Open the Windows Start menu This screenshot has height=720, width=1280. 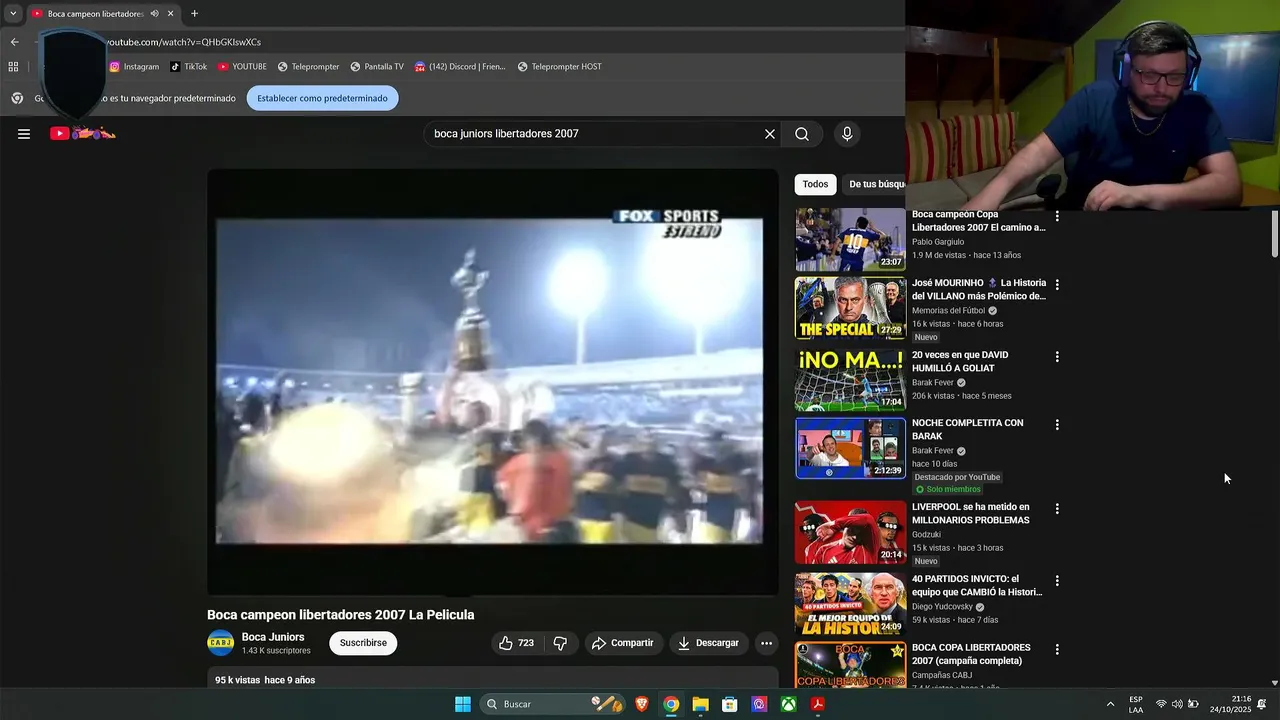tap(463, 704)
